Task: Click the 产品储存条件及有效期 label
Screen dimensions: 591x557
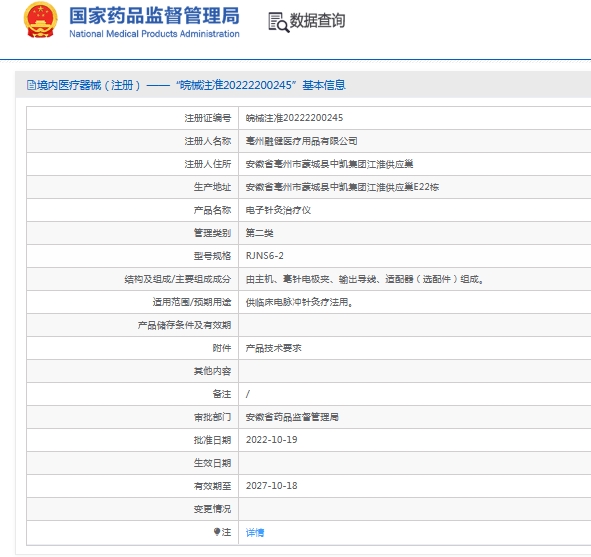Action: [x=184, y=325]
